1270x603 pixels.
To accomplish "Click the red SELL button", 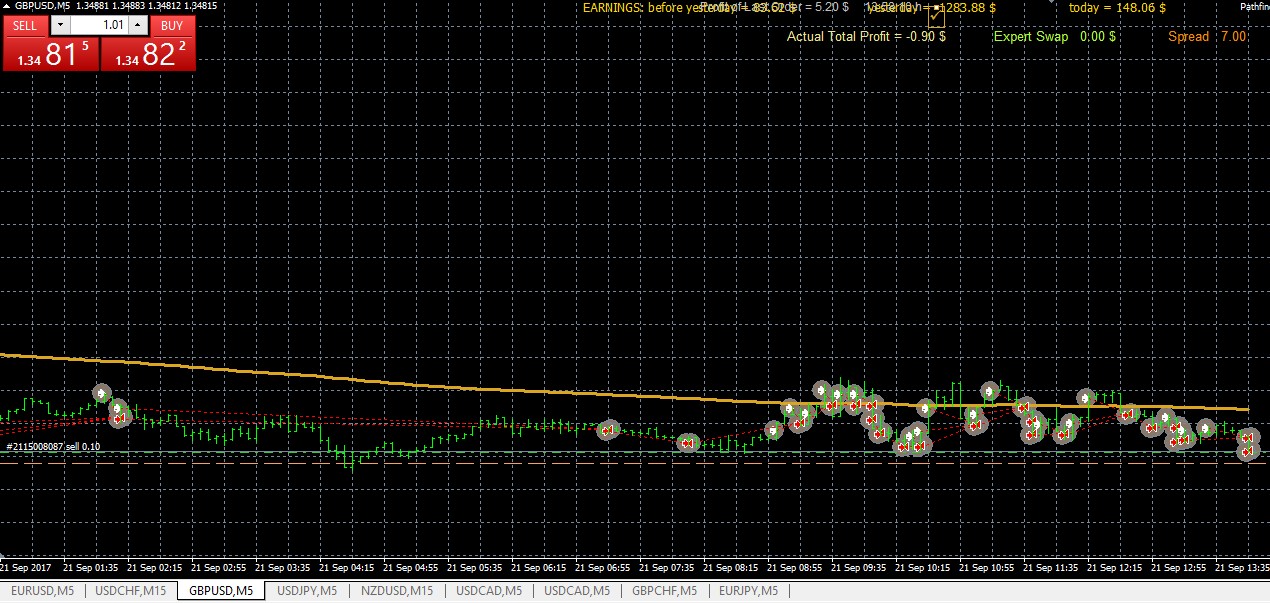I will [26, 25].
